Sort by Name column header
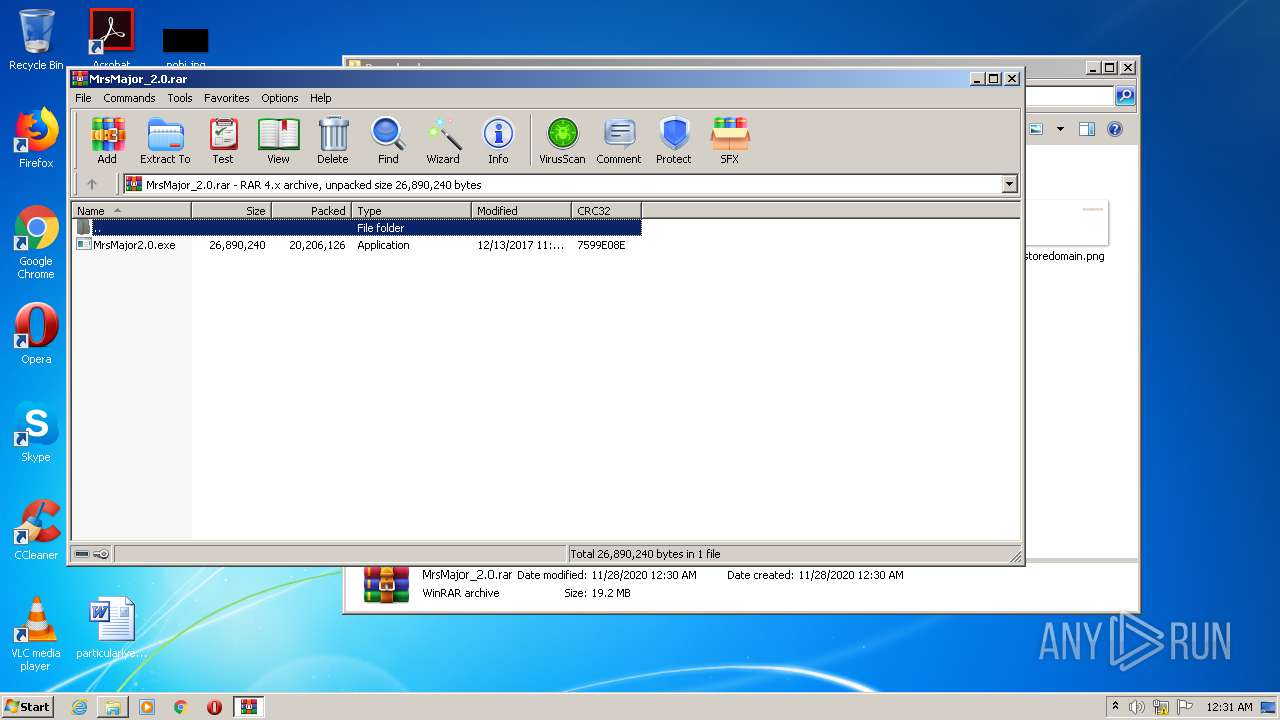The image size is (1280, 720). pyautogui.click(x=131, y=210)
